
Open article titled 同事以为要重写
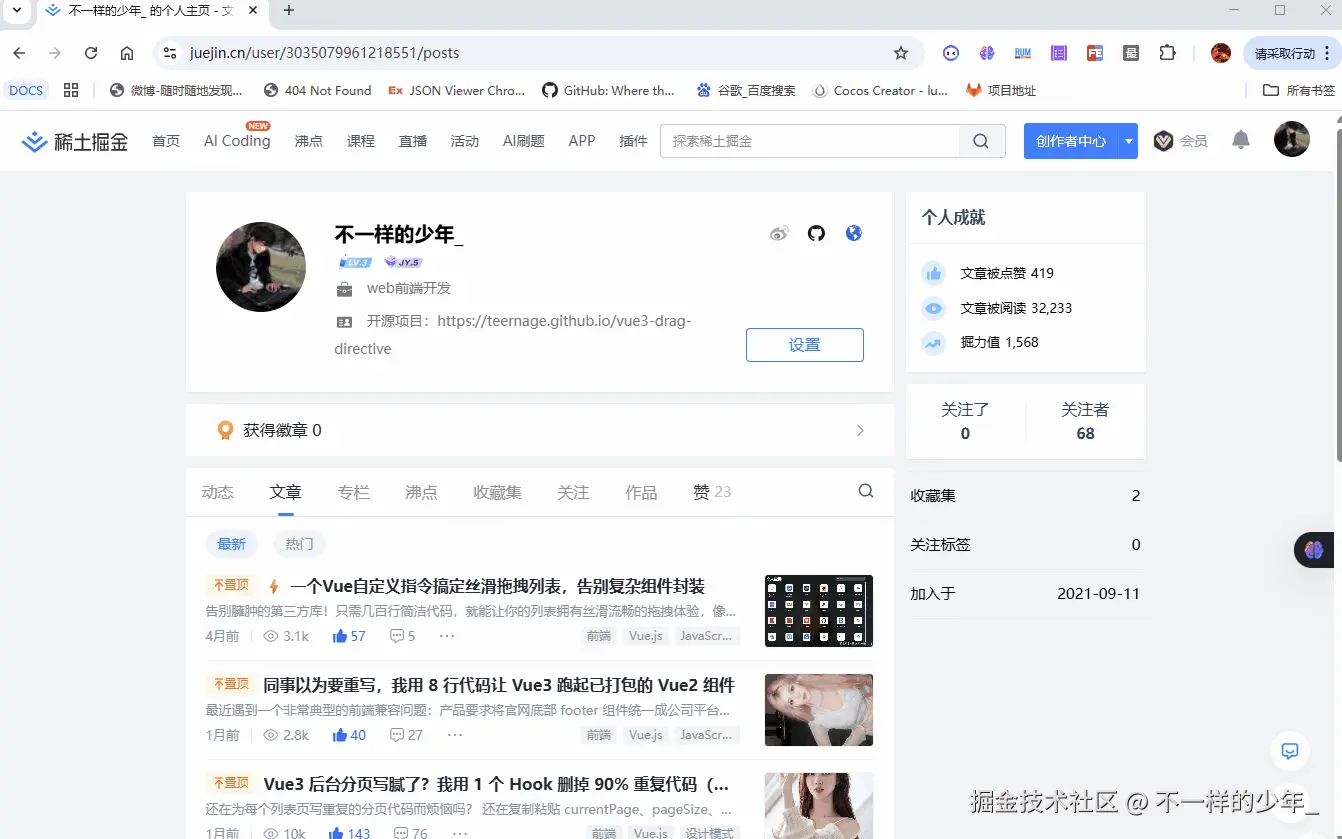499,685
